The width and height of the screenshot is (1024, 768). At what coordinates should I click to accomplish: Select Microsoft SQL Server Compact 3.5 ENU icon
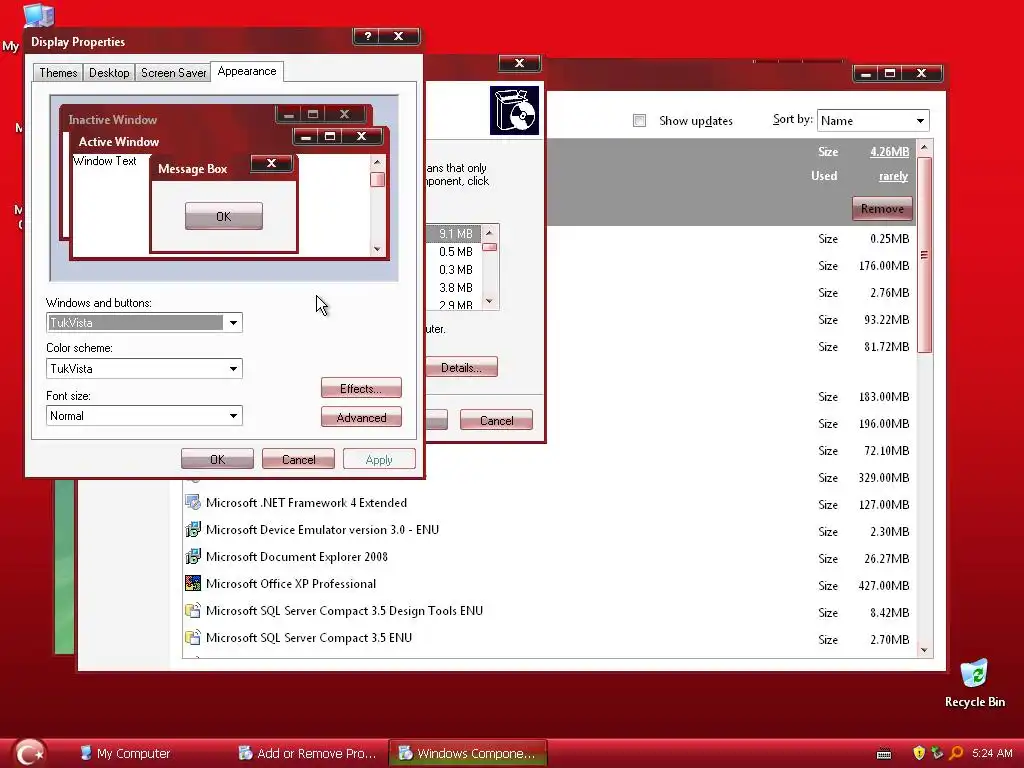193,637
